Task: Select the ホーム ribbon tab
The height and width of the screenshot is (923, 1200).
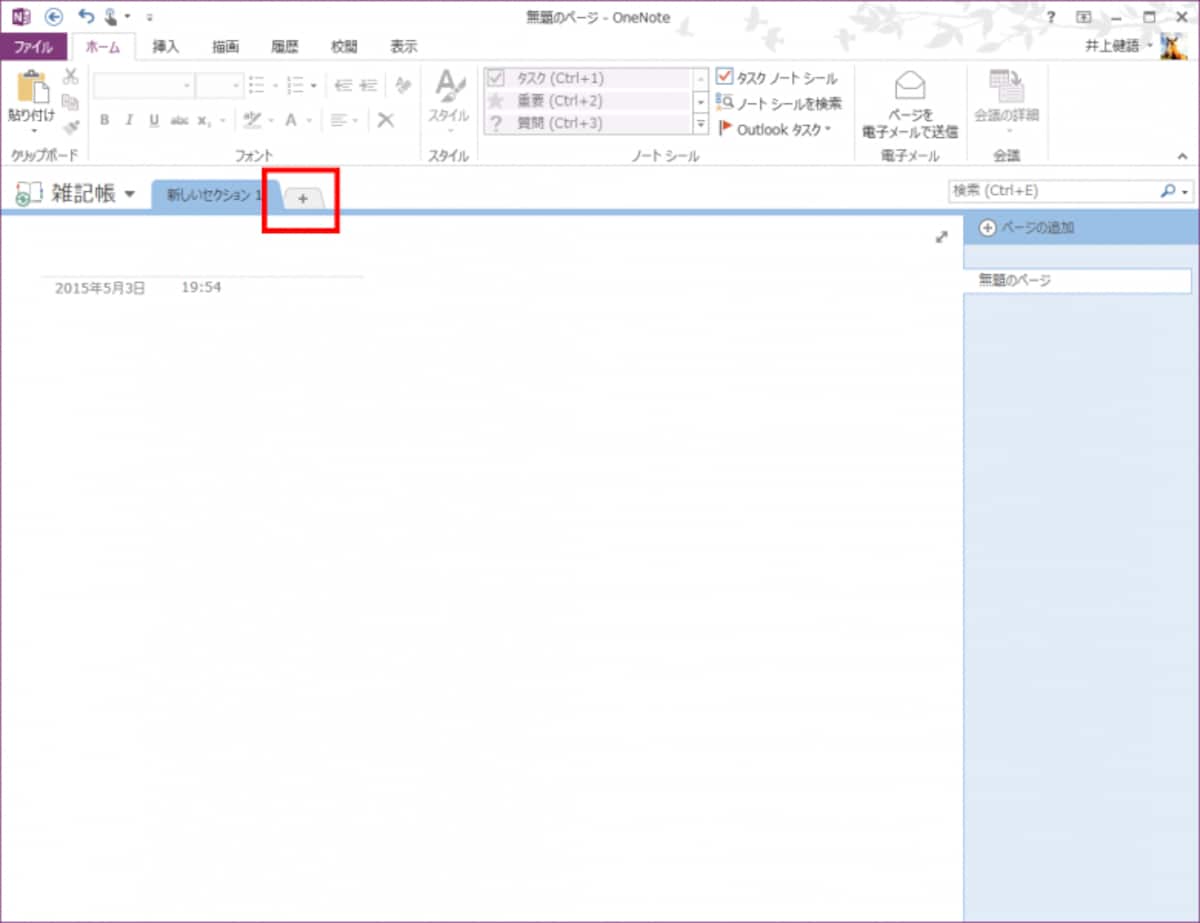Action: coord(103,47)
